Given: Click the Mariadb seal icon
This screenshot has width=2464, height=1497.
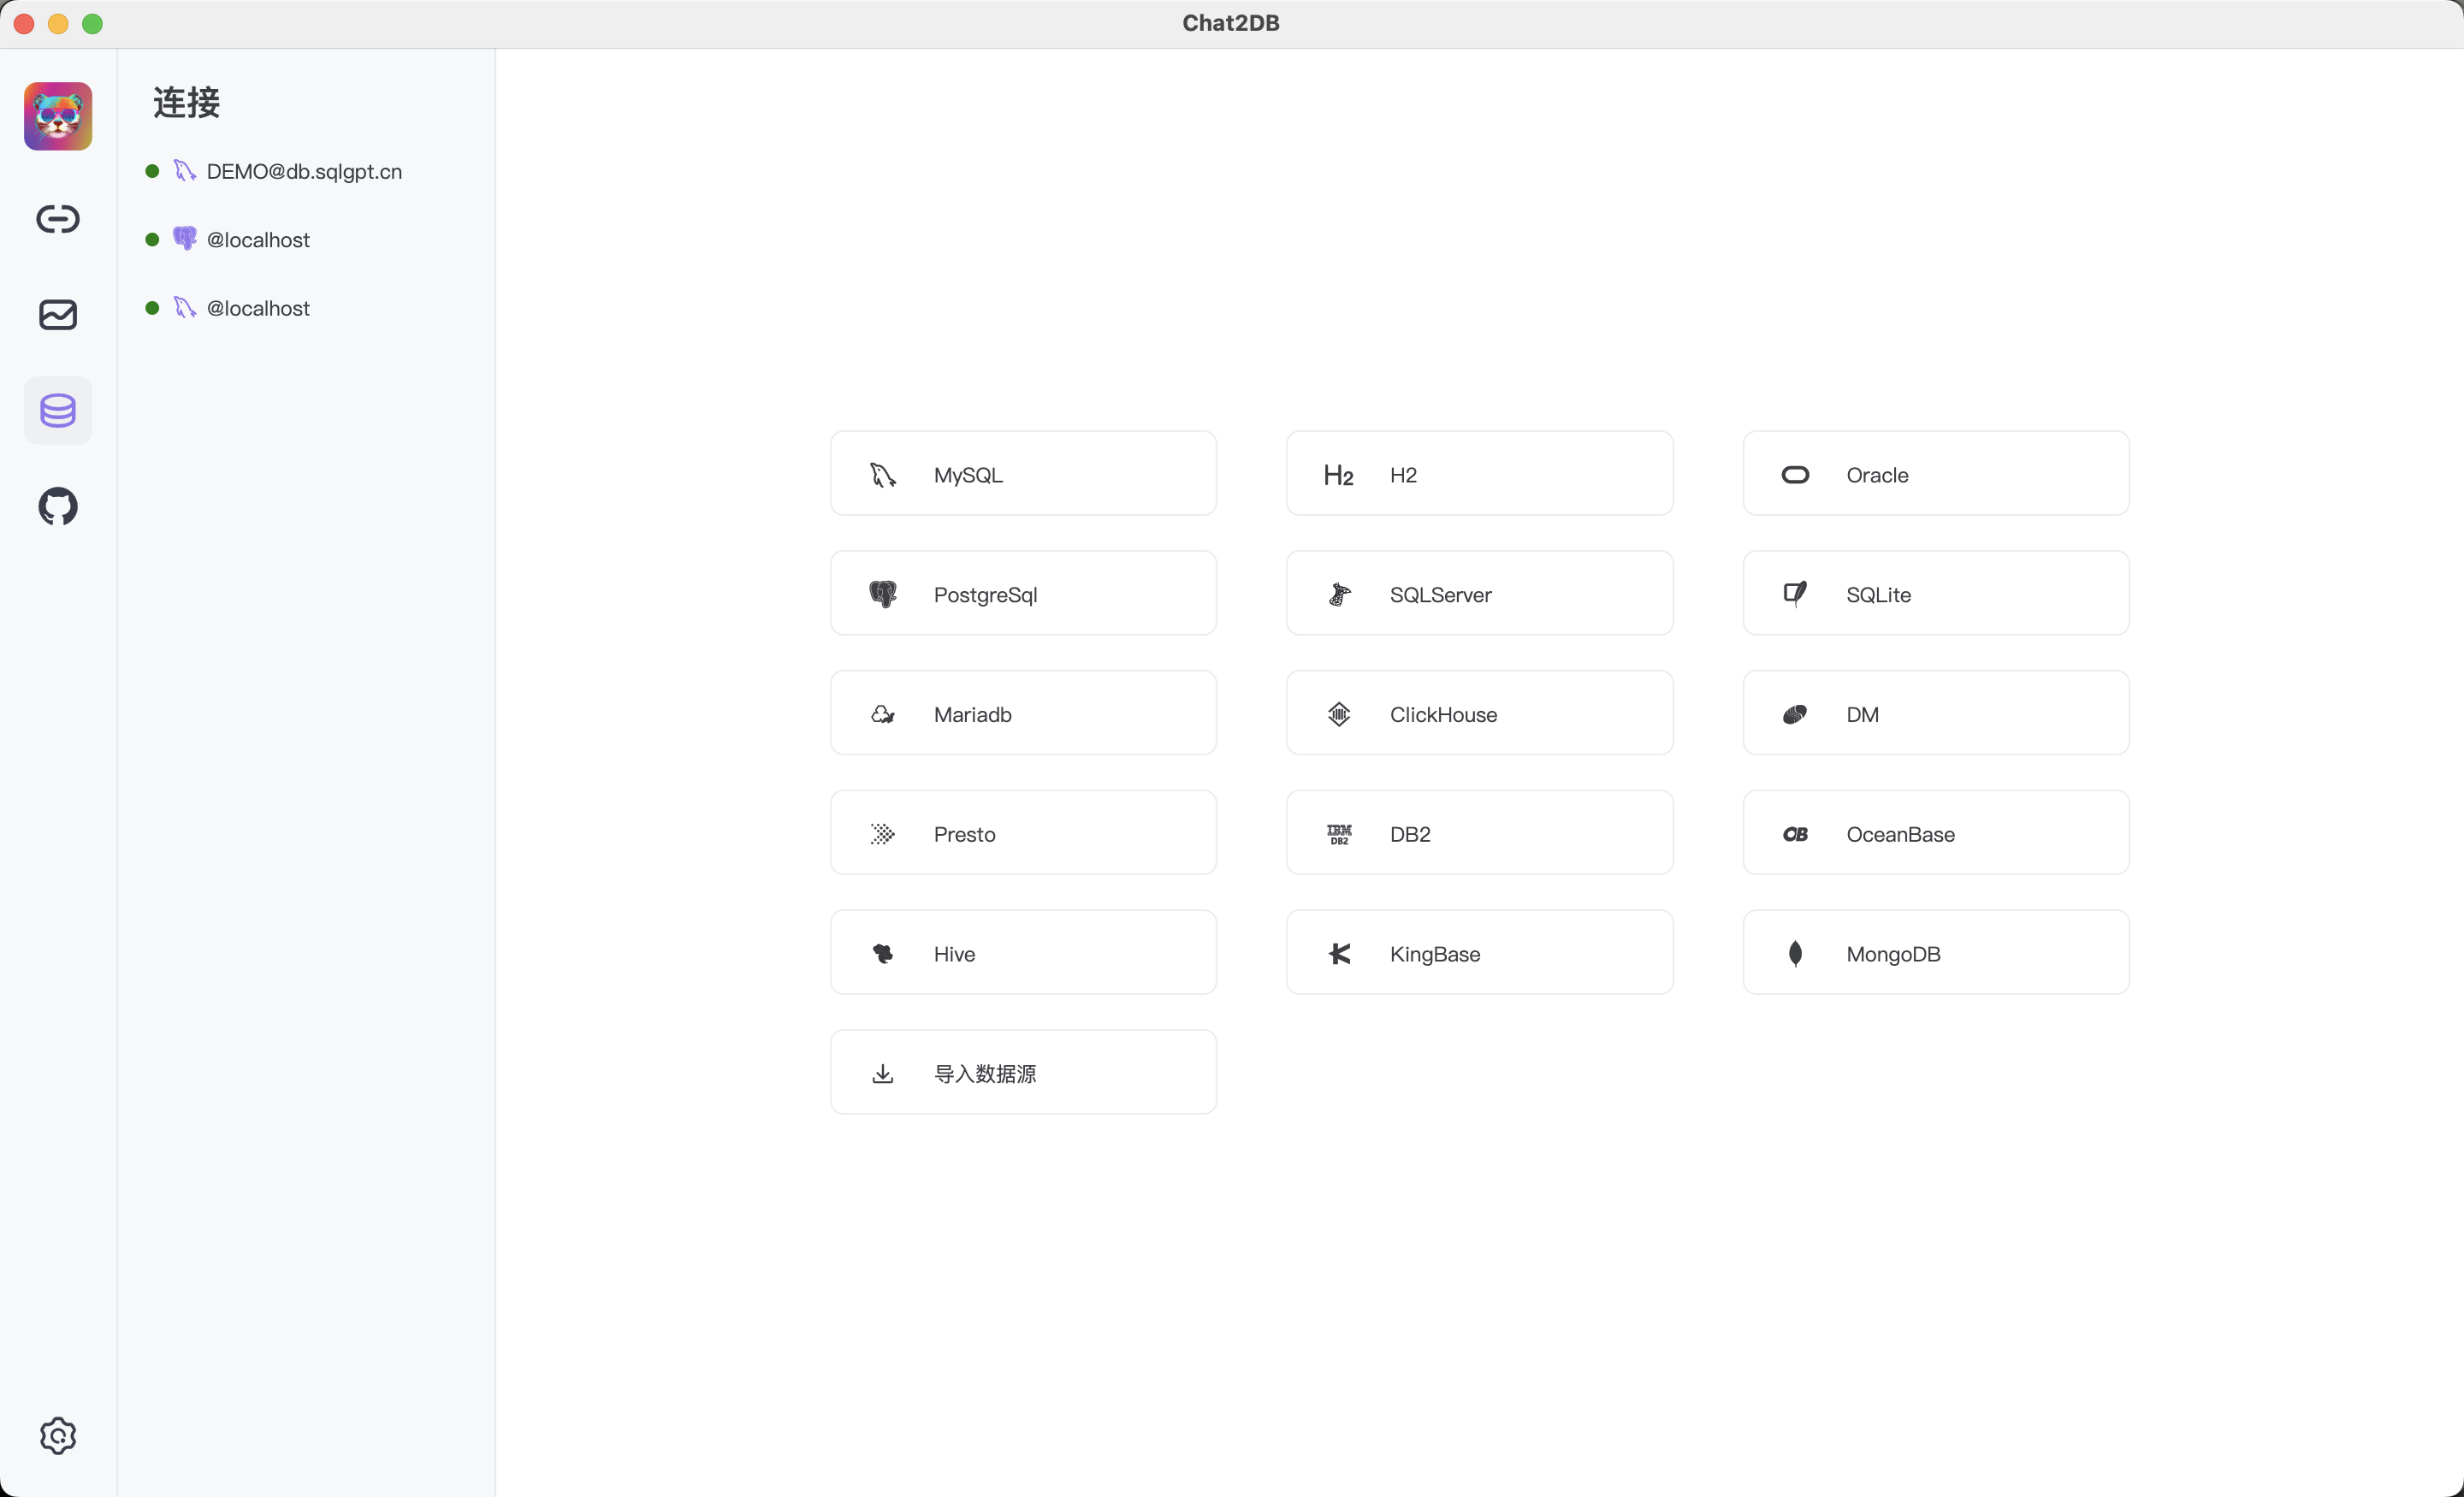Looking at the screenshot, I should click(883, 714).
